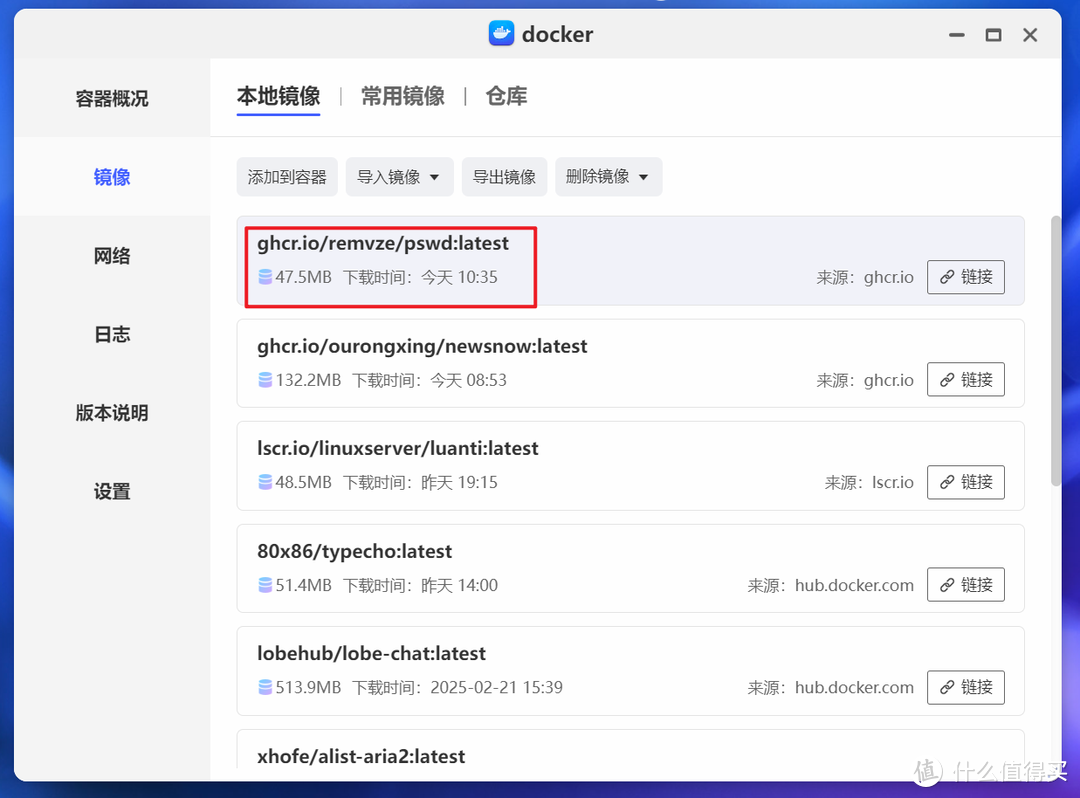This screenshot has width=1080, height=798.
Task: Click the docker whale logo icon
Action: click(502, 33)
